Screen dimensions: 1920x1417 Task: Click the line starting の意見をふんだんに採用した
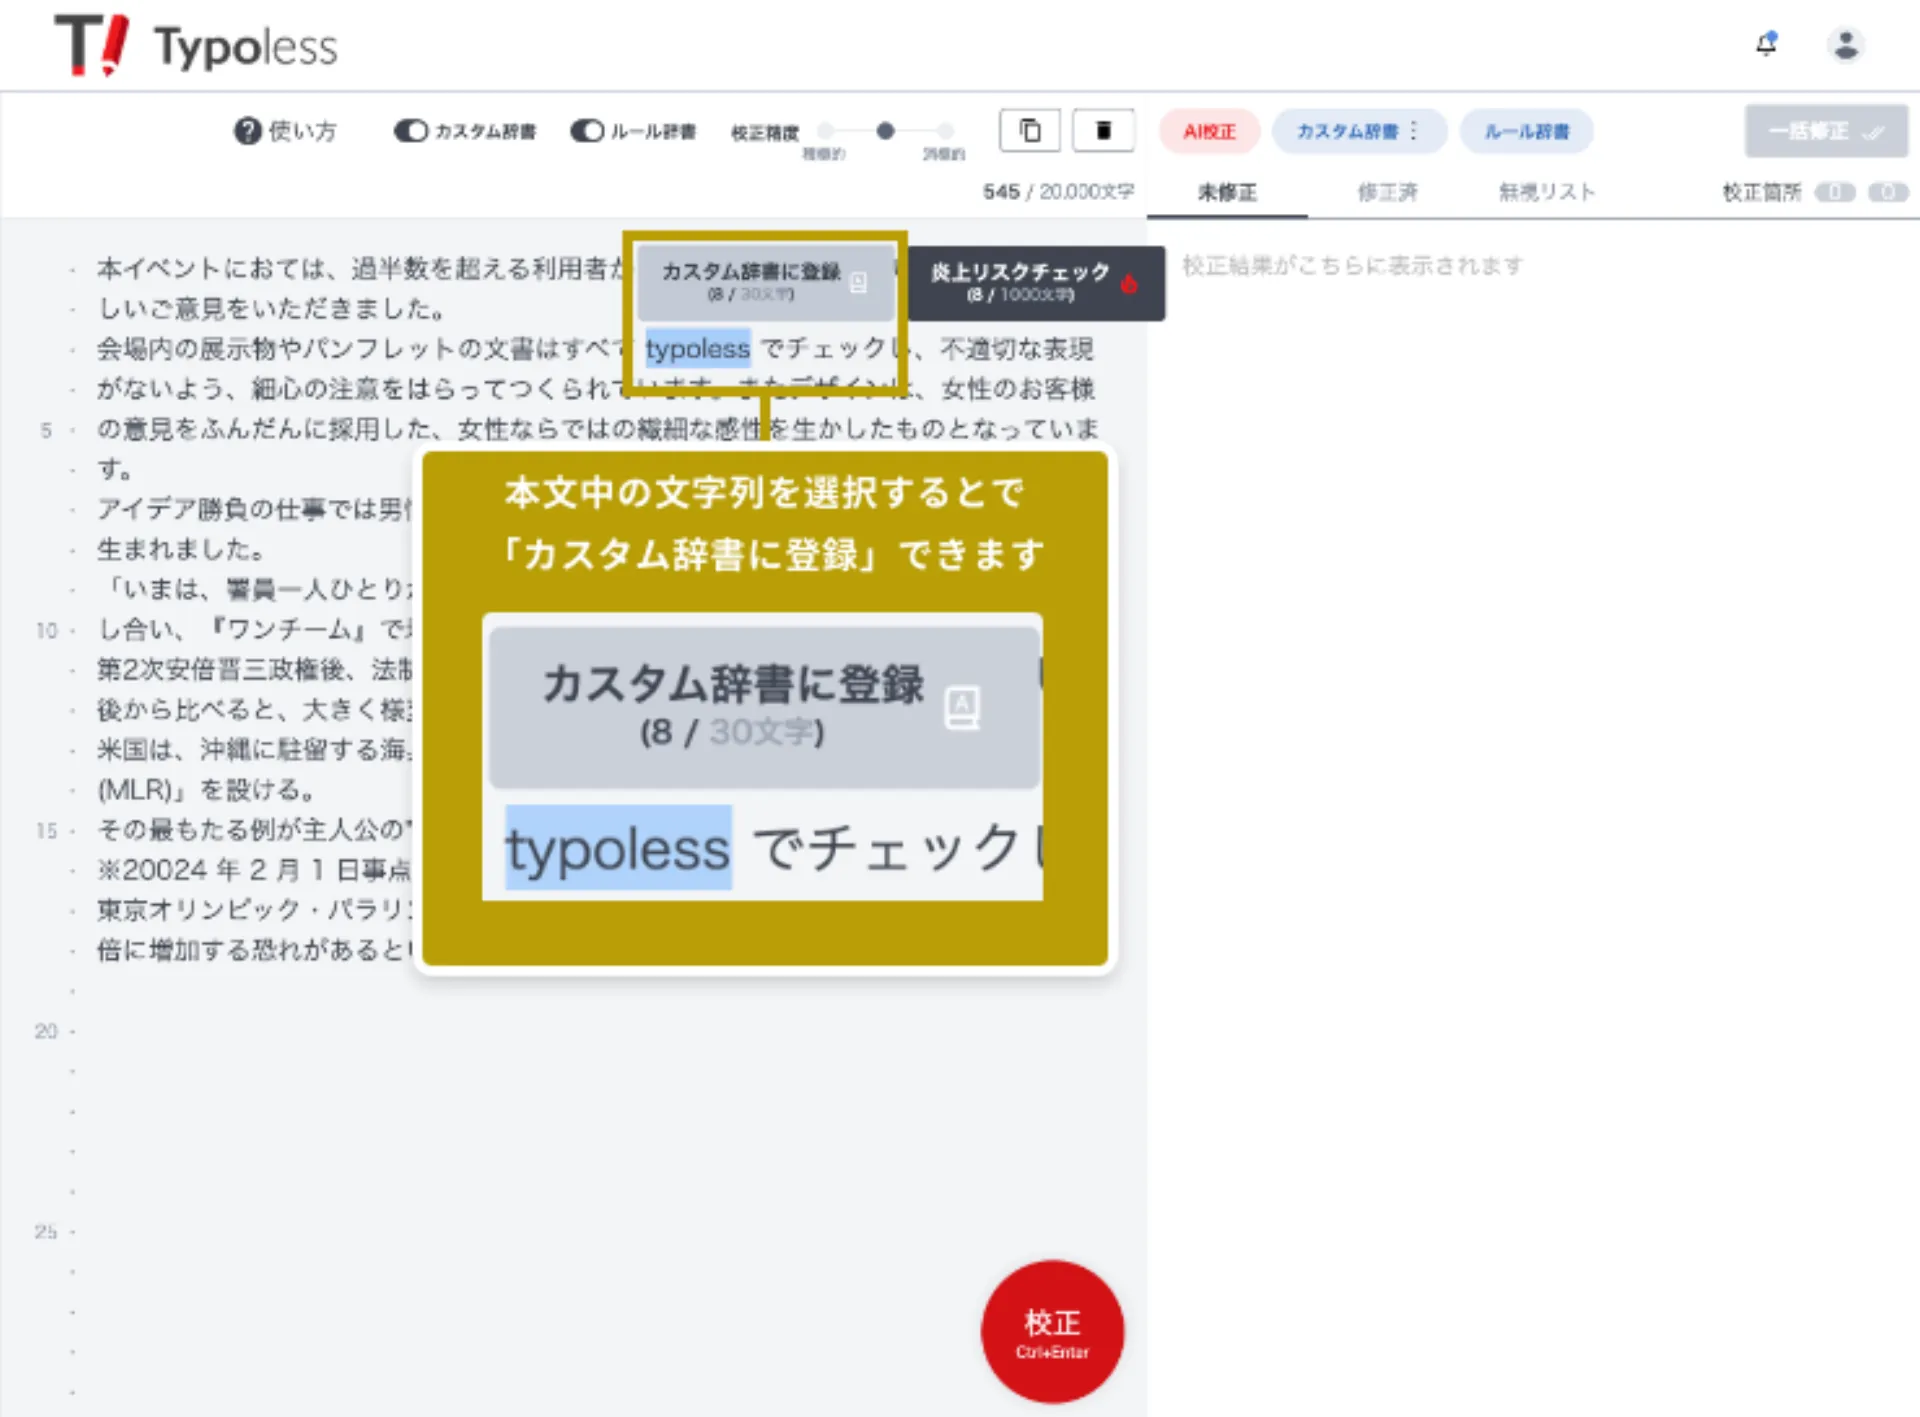pos(597,428)
